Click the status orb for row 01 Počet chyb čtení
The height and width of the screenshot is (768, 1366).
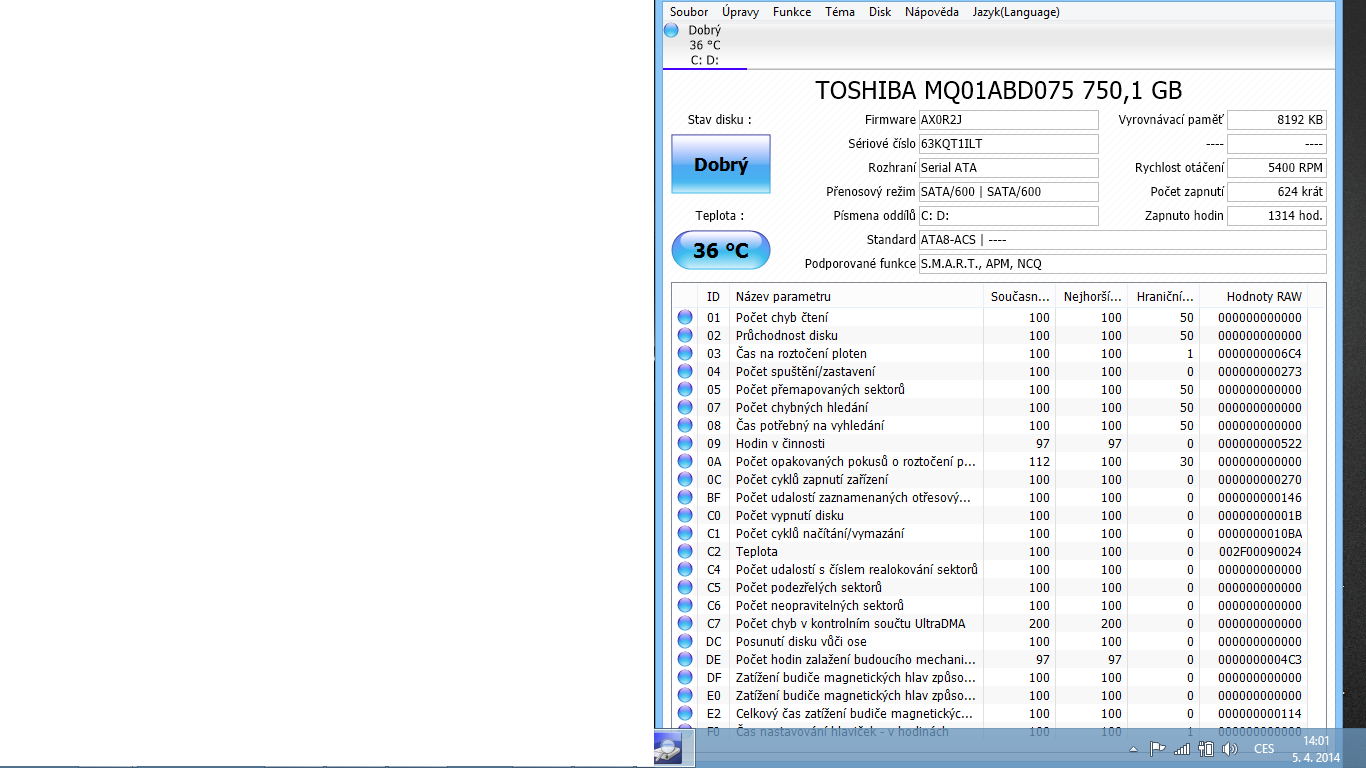[685, 317]
